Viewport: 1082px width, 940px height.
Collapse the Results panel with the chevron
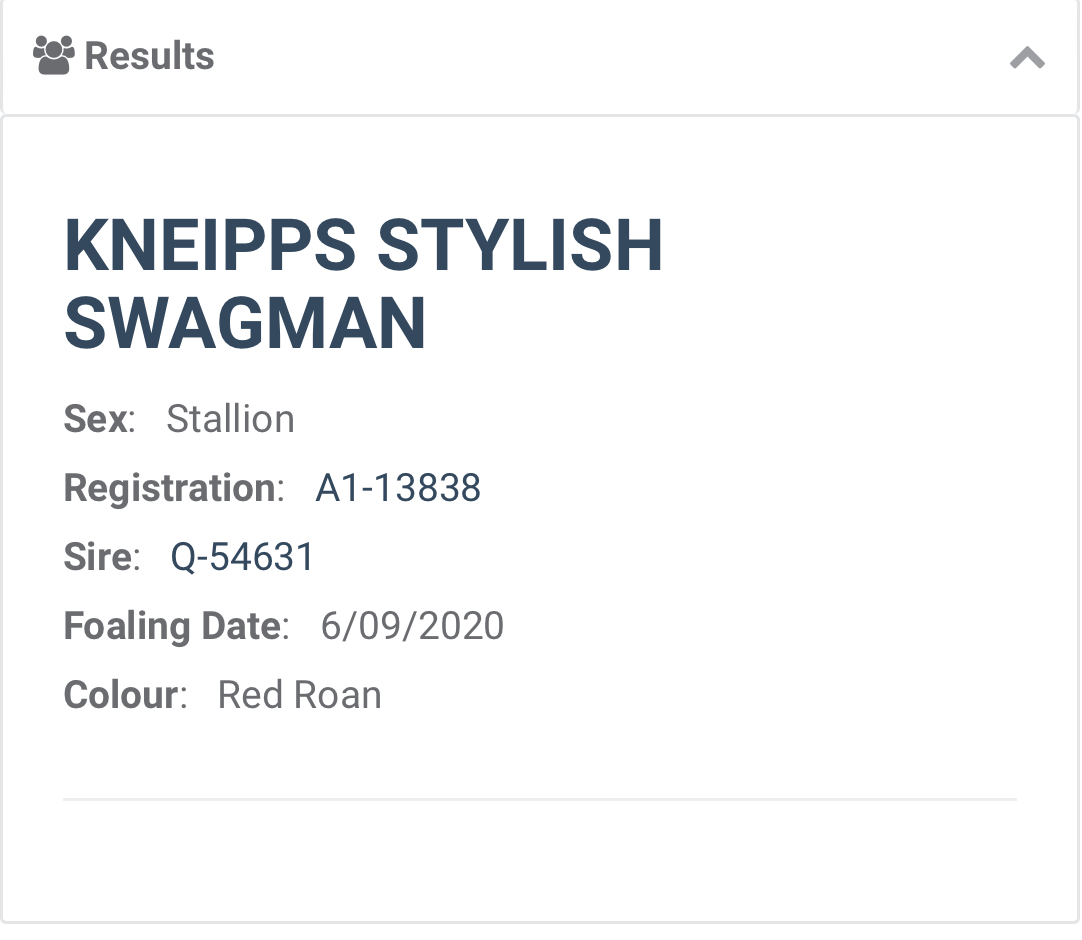pyautogui.click(x=1027, y=58)
